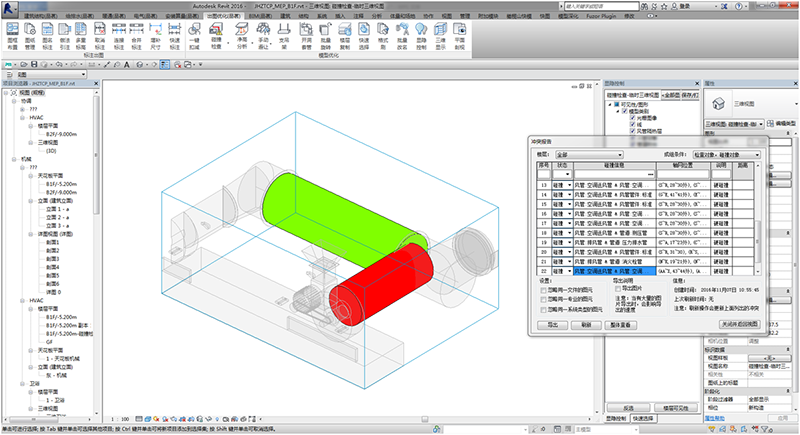Click the 导出 button in the clash report
The height and width of the screenshot is (435, 800).
tap(552, 325)
